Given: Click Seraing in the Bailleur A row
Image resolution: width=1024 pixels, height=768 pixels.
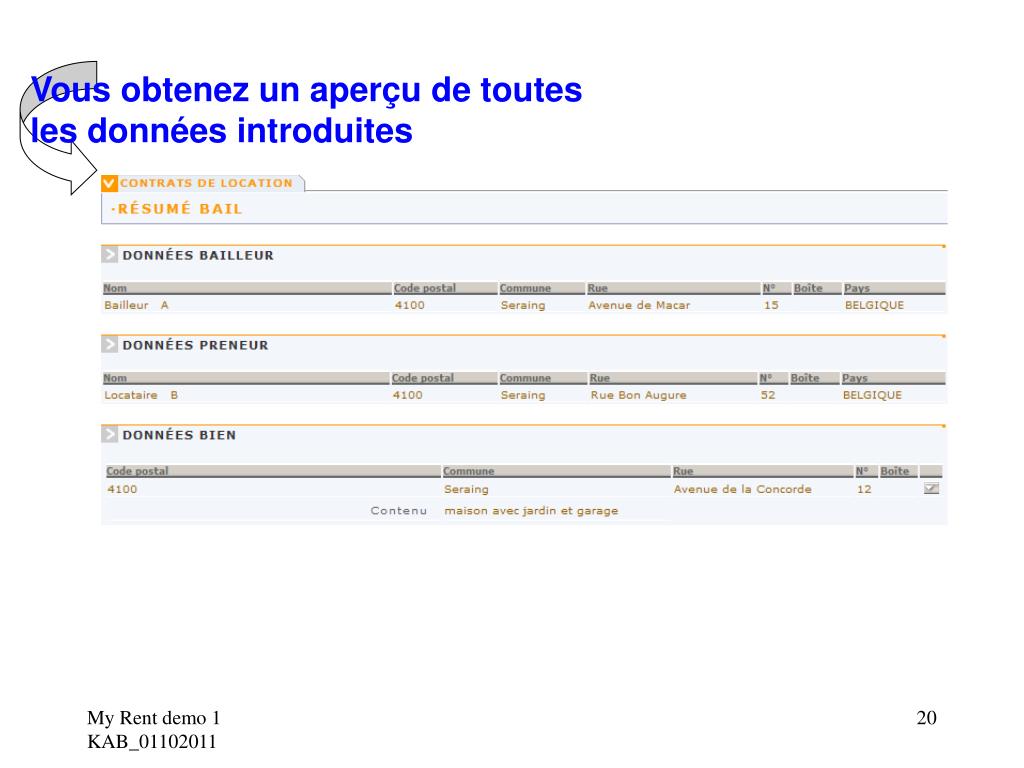Looking at the screenshot, I should tap(522, 306).
